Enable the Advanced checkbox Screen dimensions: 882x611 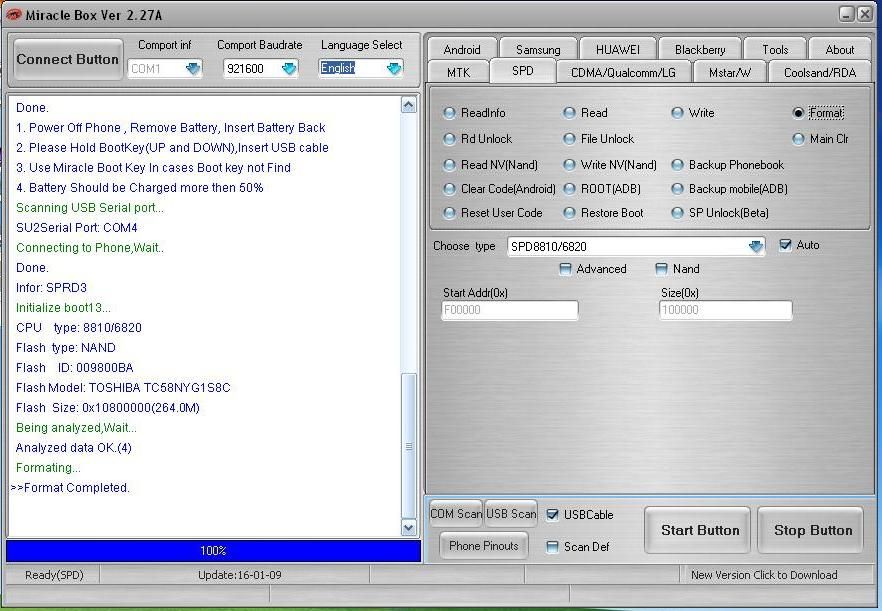click(566, 269)
